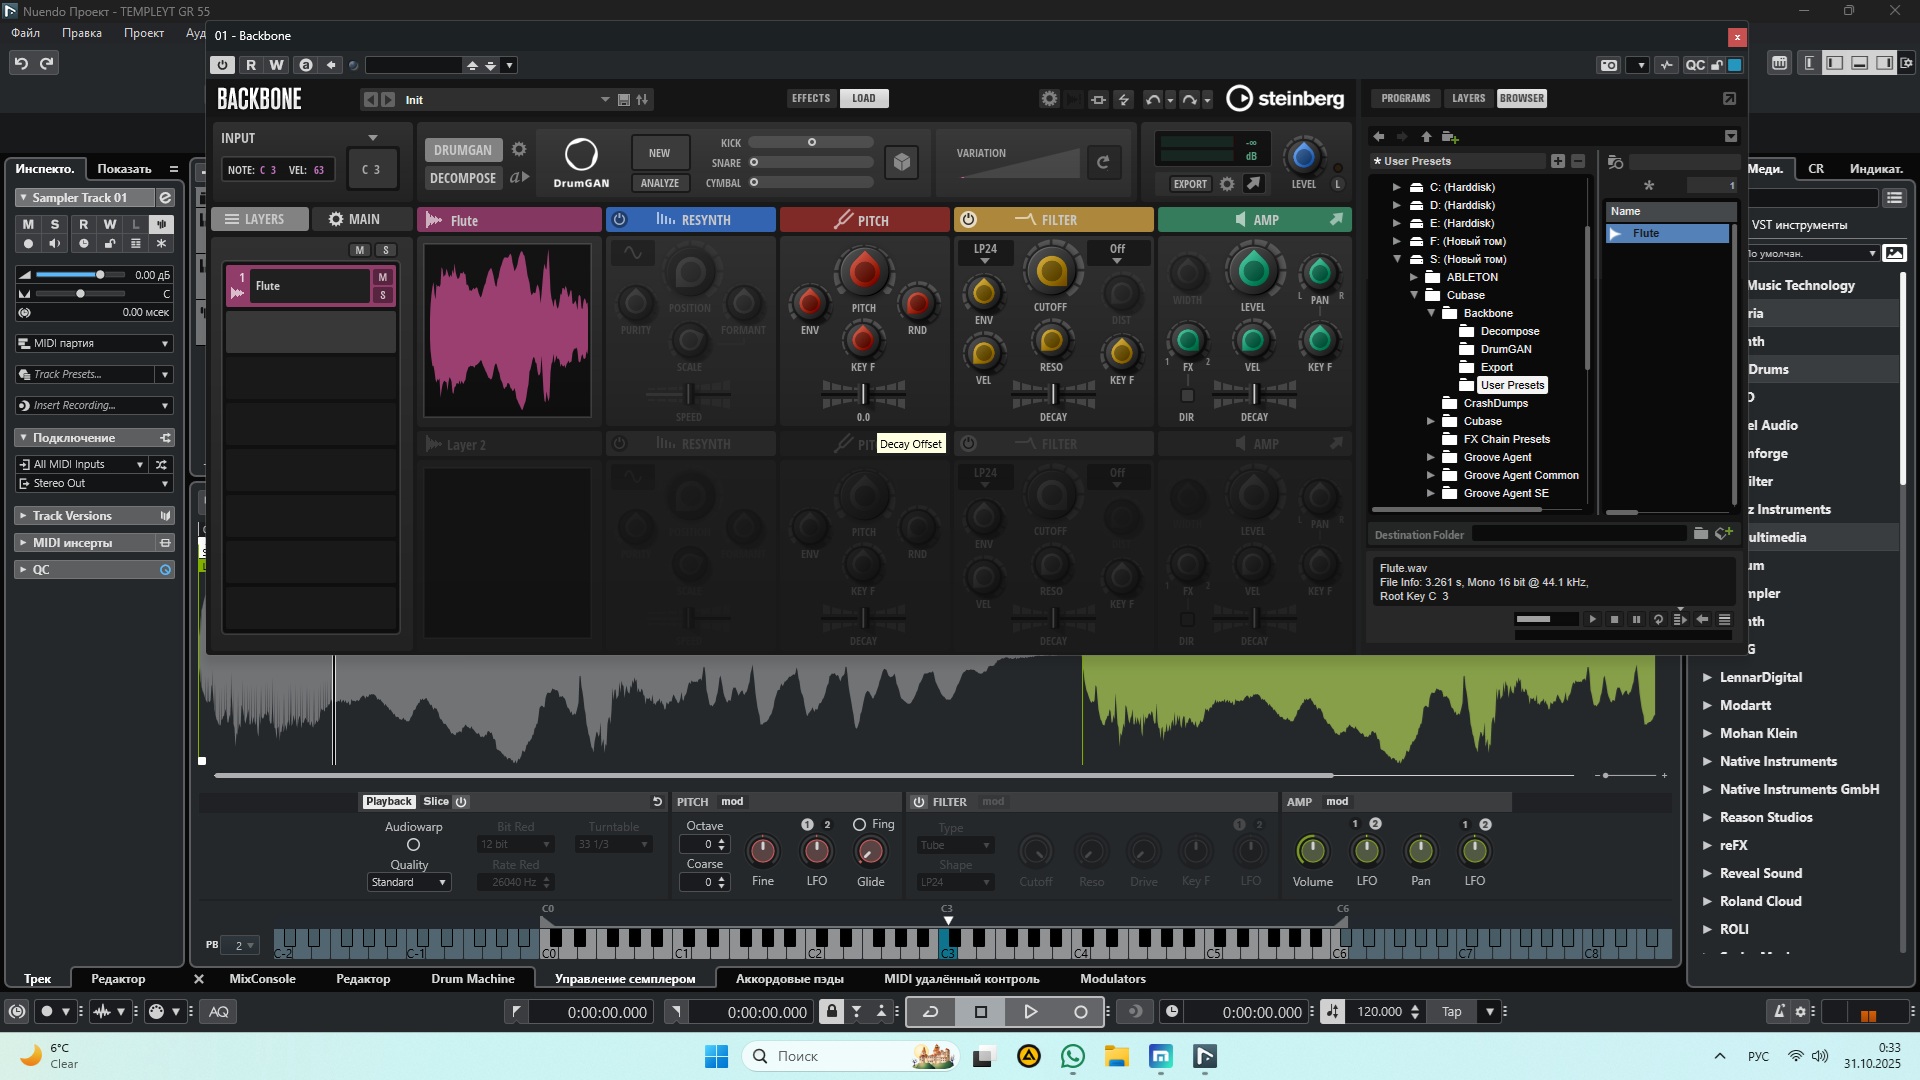Open the Stereo Out output dropdown
This screenshot has height=1080, width=1920.
(x=94, y=484)
